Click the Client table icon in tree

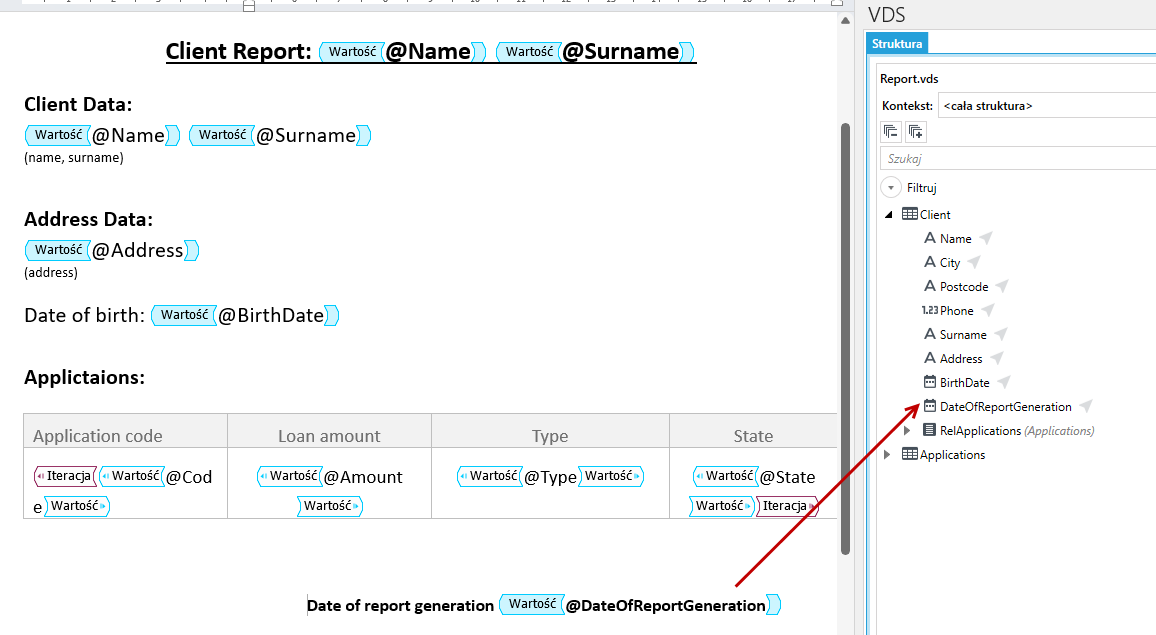910,214
